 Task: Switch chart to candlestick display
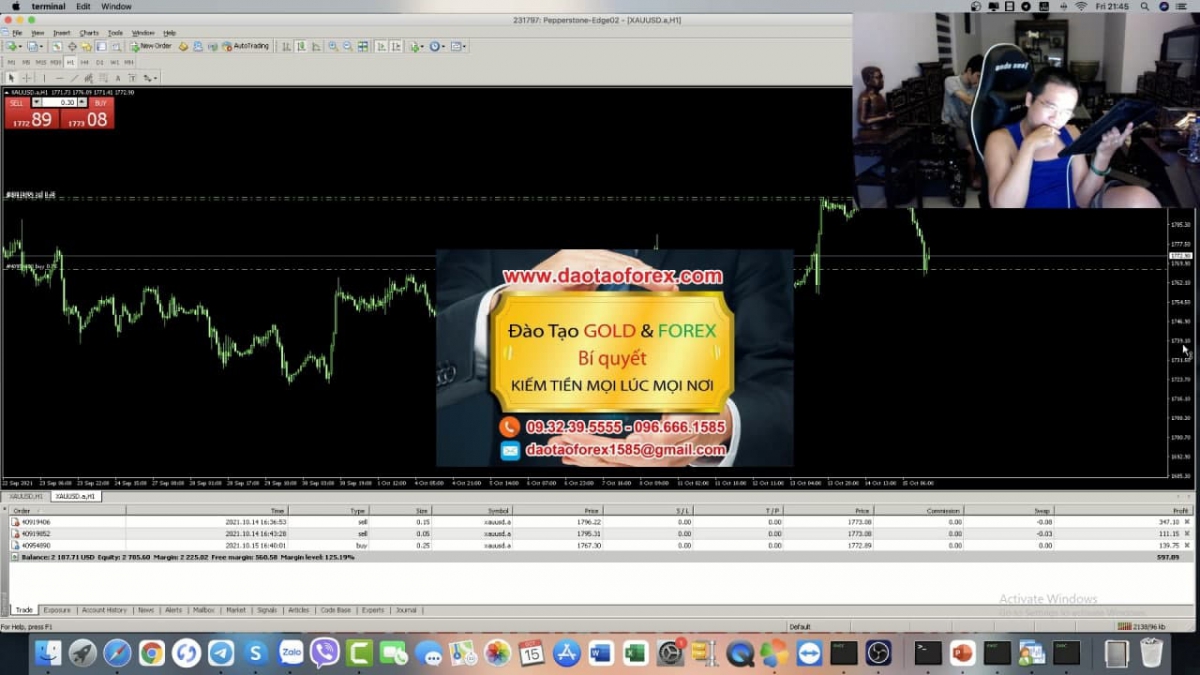301,46
